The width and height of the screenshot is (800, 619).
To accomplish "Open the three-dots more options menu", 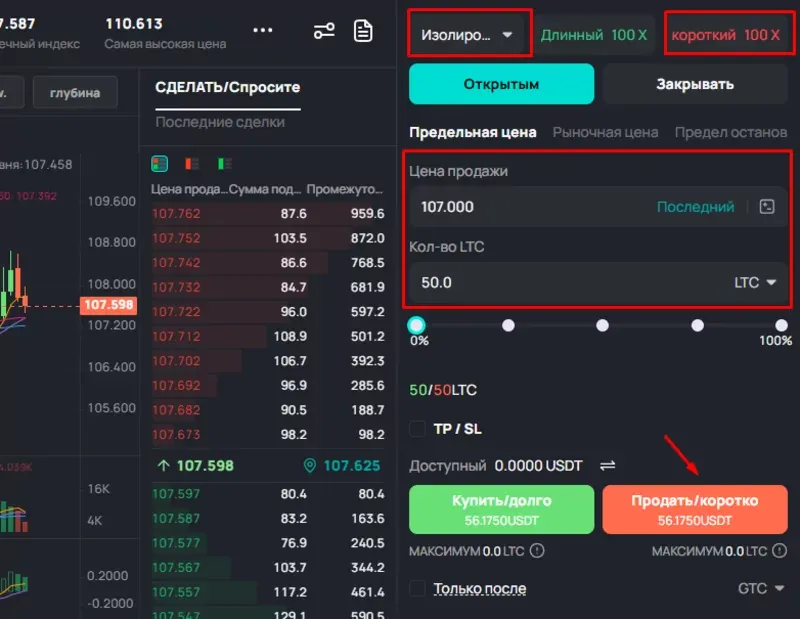I will (263, 30).
